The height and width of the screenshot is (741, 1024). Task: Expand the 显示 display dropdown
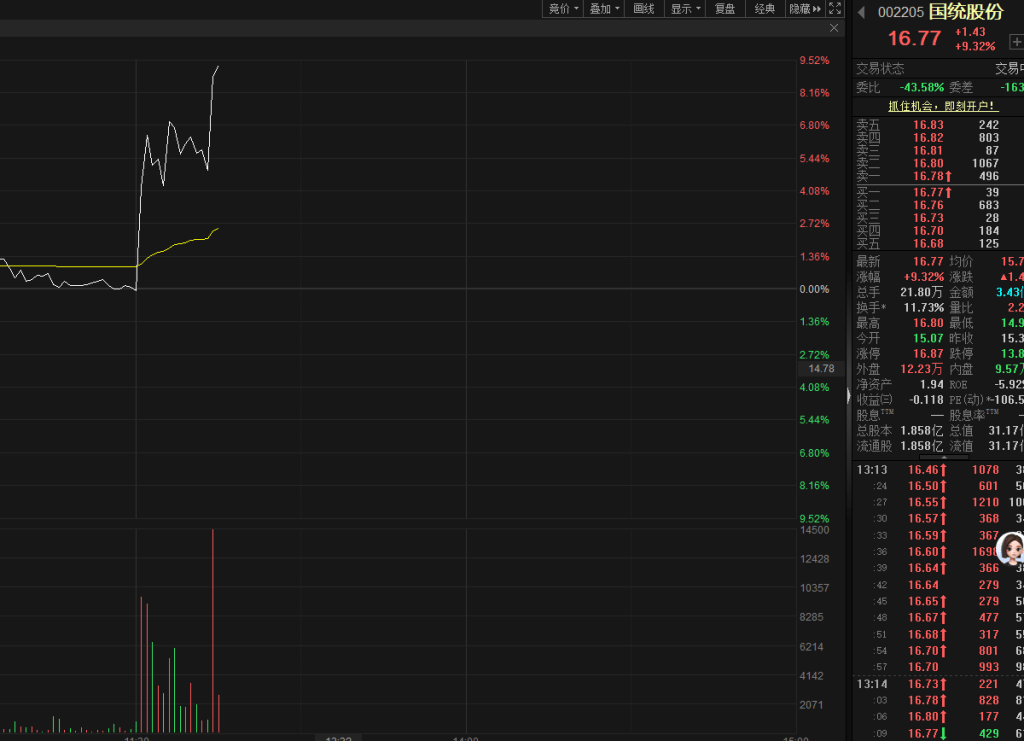[685, 9]
